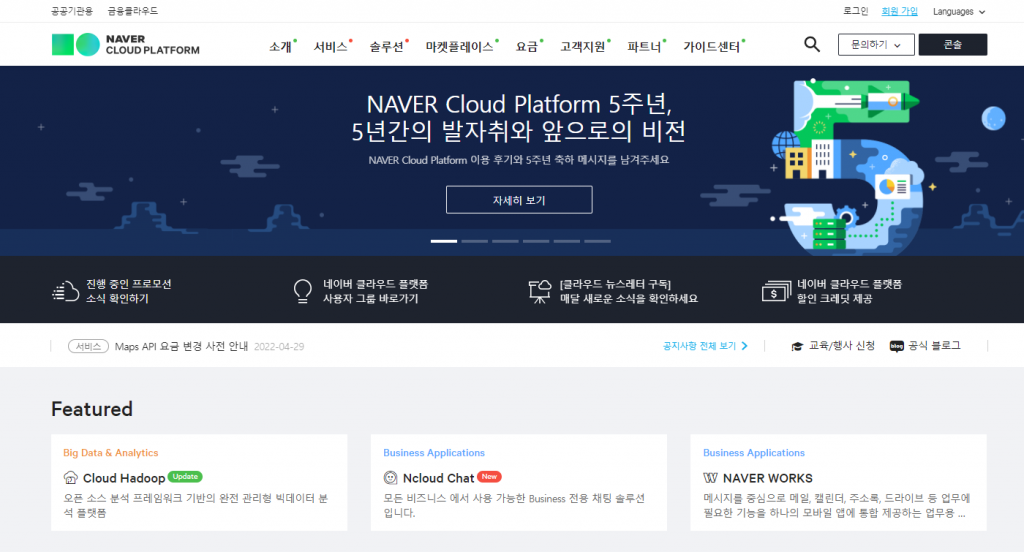Open the NAVER WORKS featured card title
1024x552 pixels.
767,478
